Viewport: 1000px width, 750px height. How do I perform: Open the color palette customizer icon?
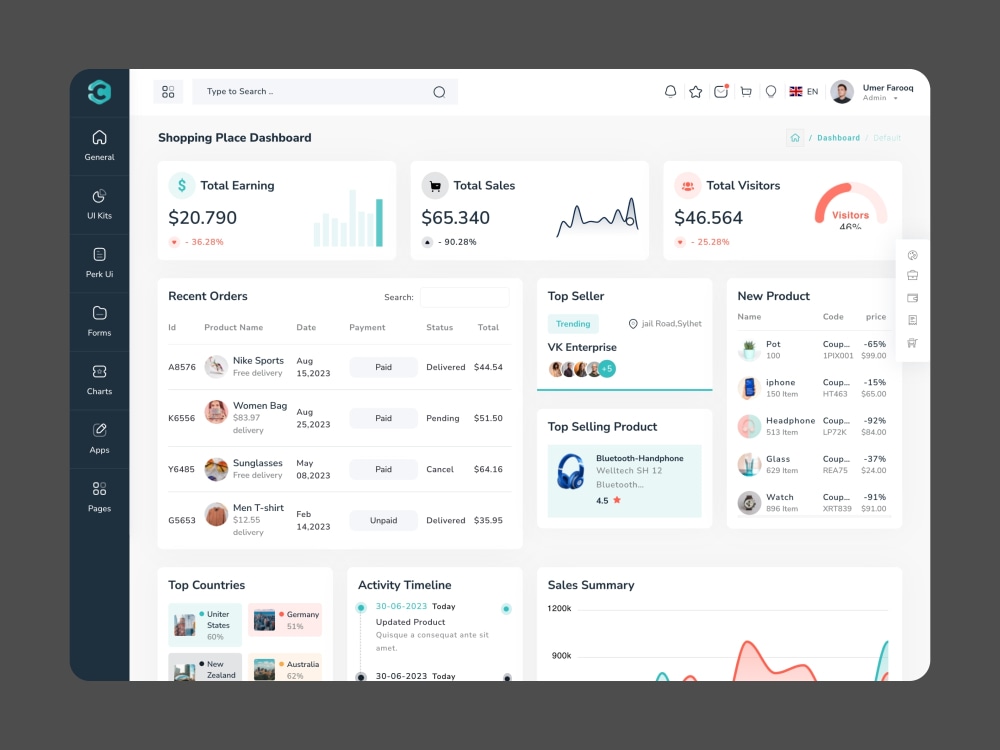[913, 255]
